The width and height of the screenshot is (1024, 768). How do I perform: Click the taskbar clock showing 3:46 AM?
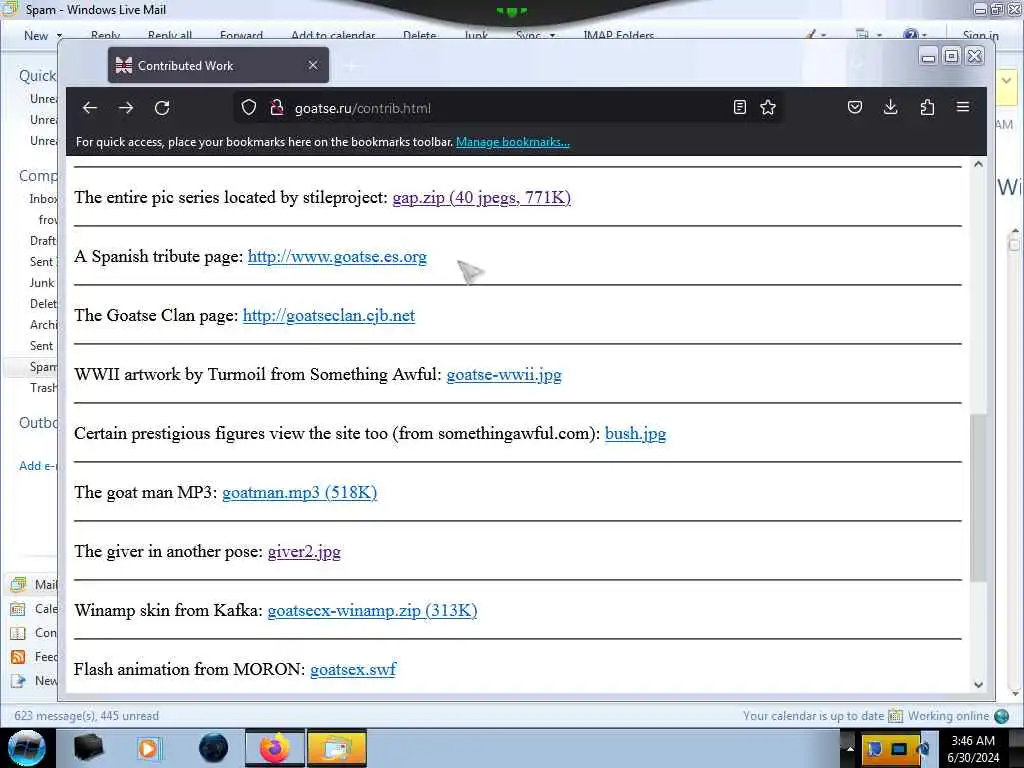[973, 748]
